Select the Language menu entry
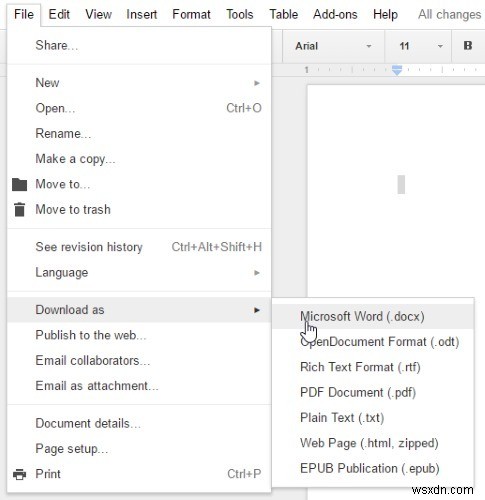 tap(139, 272)
